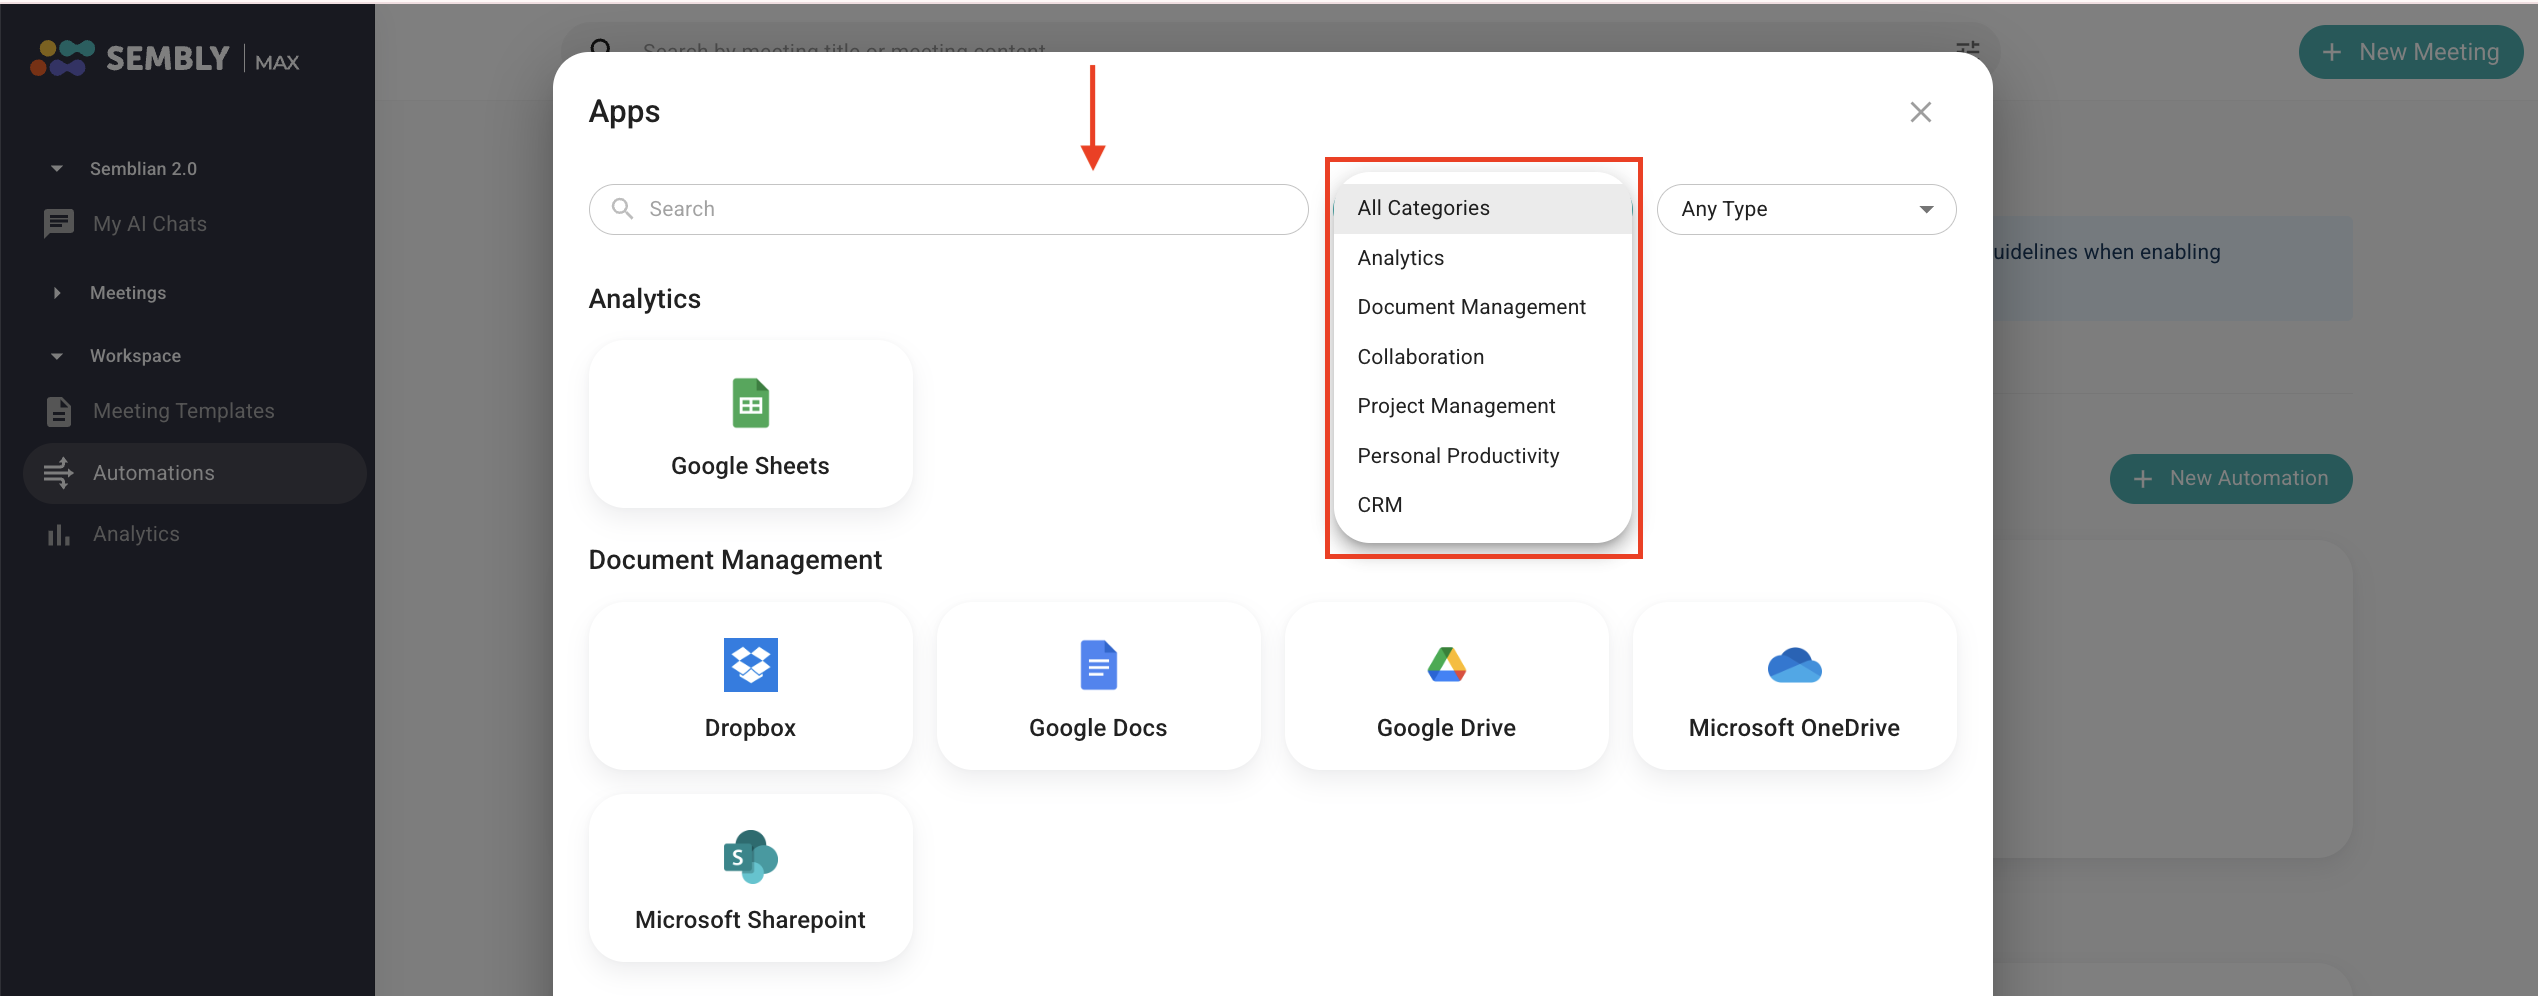Collapse the Workspace sidebar section
This screenshot has width=2538, height=996.
57,356
